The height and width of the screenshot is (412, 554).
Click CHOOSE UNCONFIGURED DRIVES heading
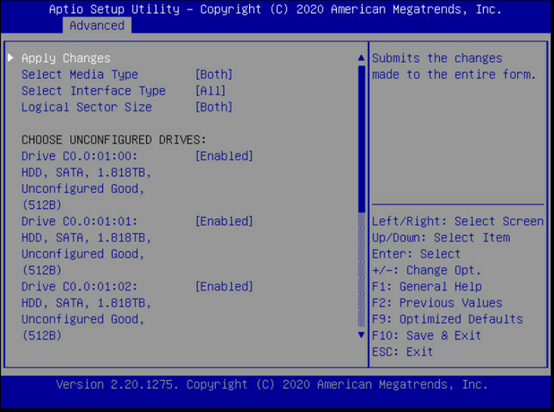point(114,140)
